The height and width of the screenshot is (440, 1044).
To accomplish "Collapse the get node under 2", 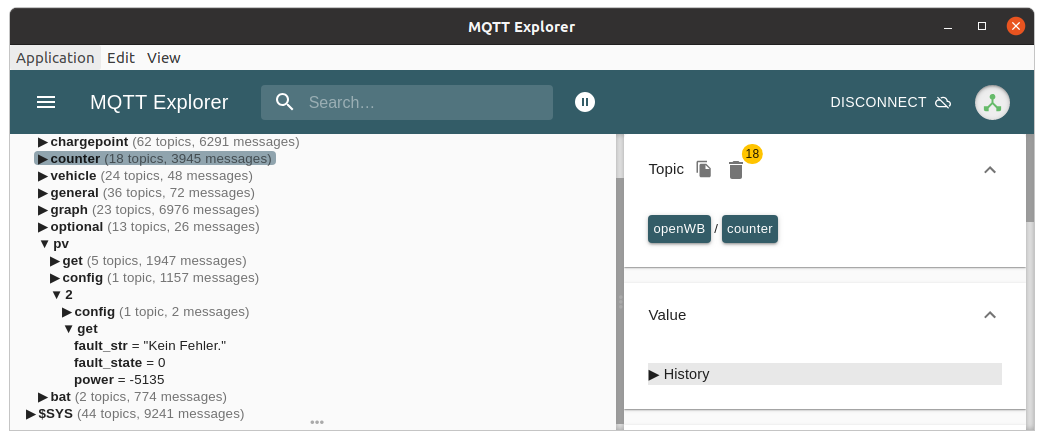I will pos(69,329).
